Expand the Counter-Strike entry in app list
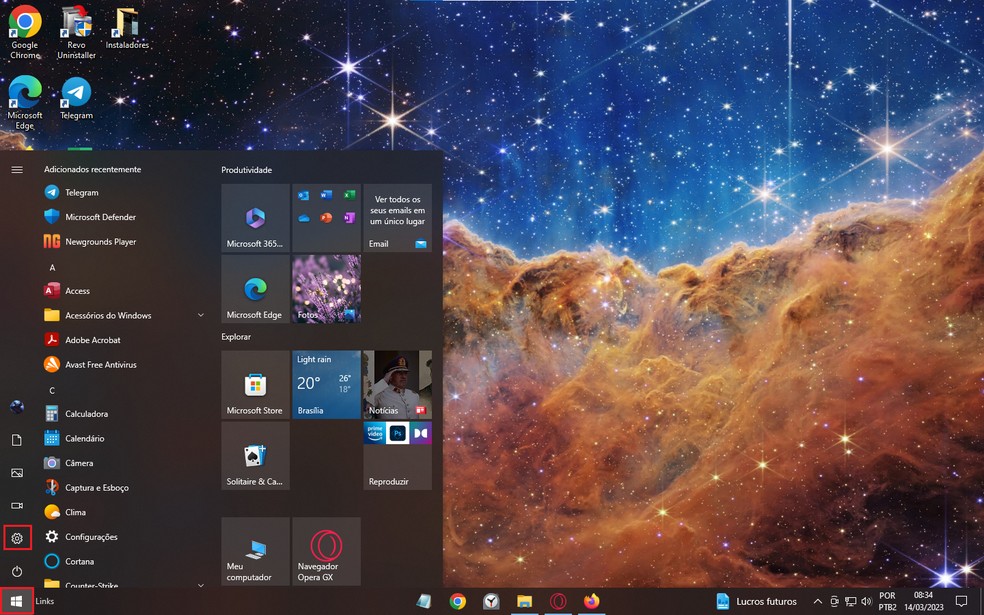Viewport: 984px width, 615px height. [x=200, y=585]
